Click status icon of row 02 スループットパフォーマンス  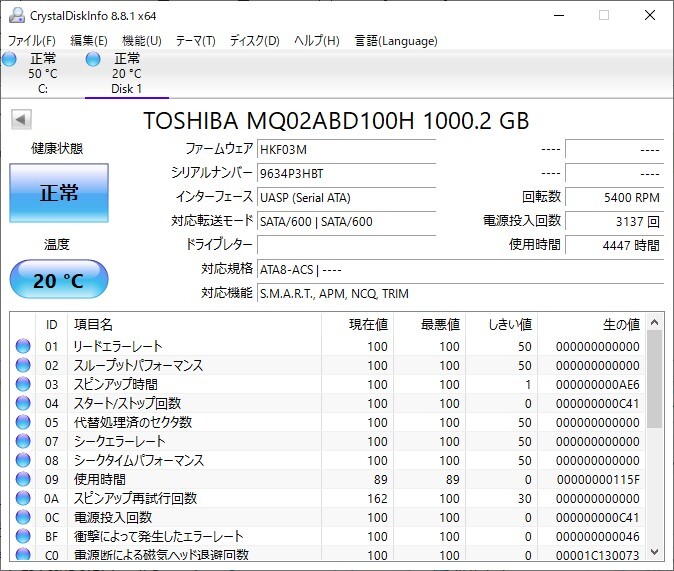click(x=23, y=365)
